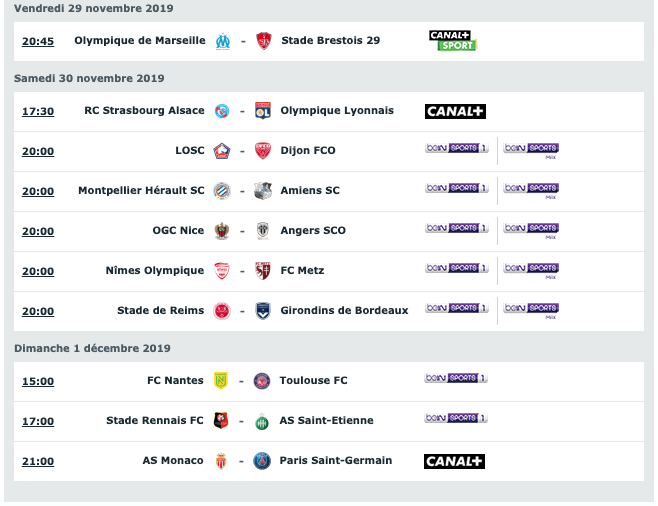Image resolution: width=658 pixels, height=506 pixels.
Task: Click the Girondins de Bordeaux crest
Action: click(x=263, y=311)
